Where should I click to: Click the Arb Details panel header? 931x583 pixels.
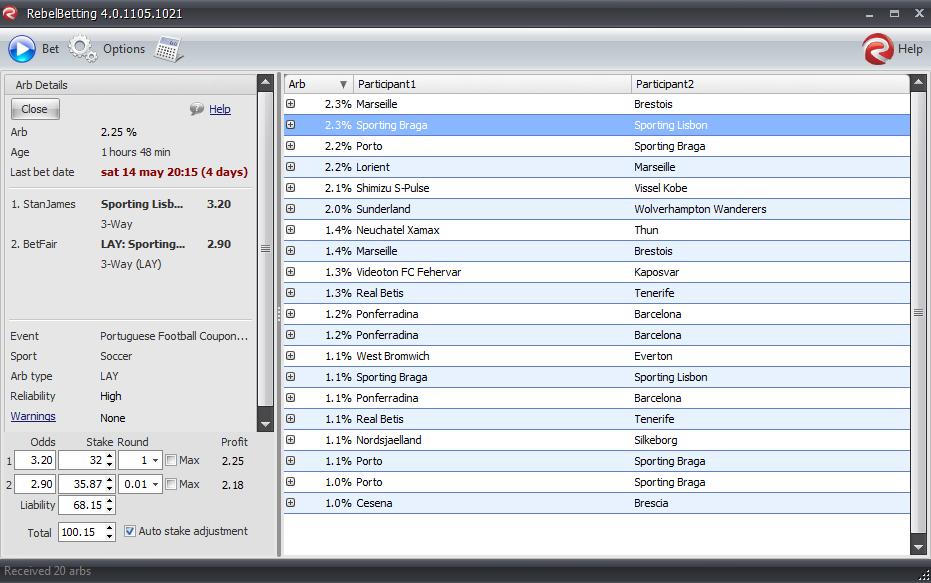coord(131,85)
